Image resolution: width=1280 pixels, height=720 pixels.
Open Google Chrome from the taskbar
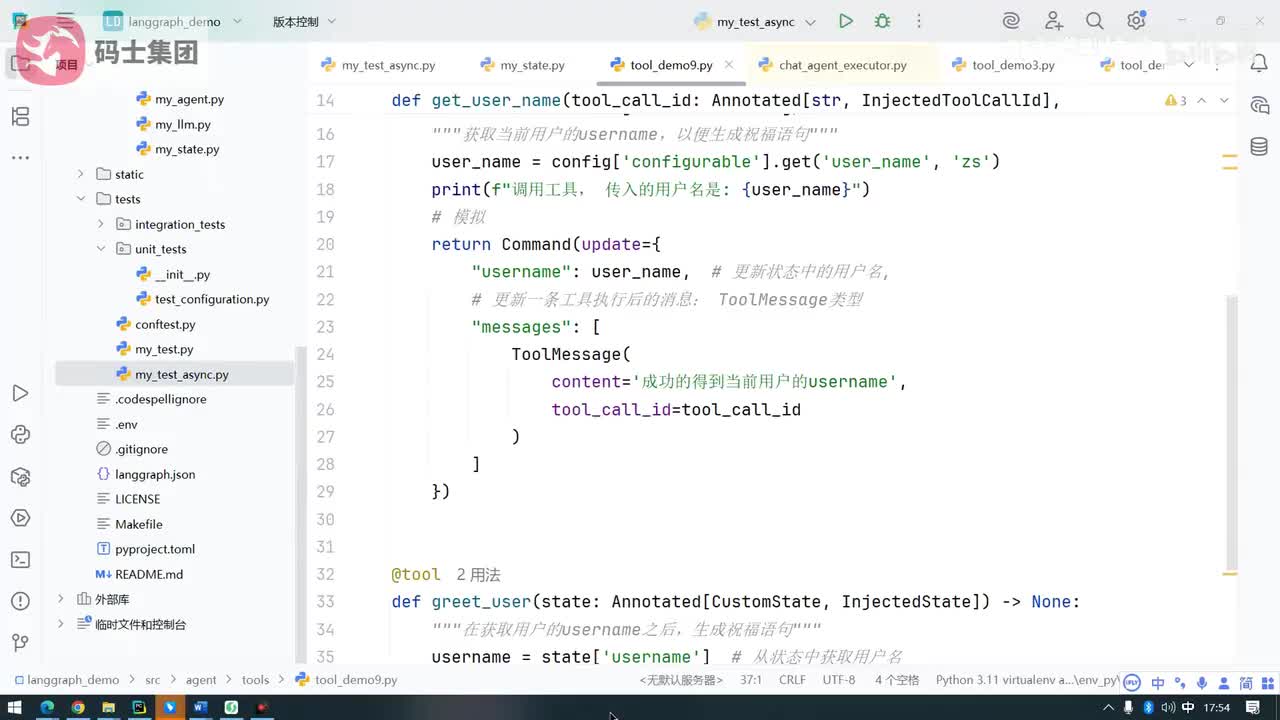pyautogui.click(x=77, y=707)
